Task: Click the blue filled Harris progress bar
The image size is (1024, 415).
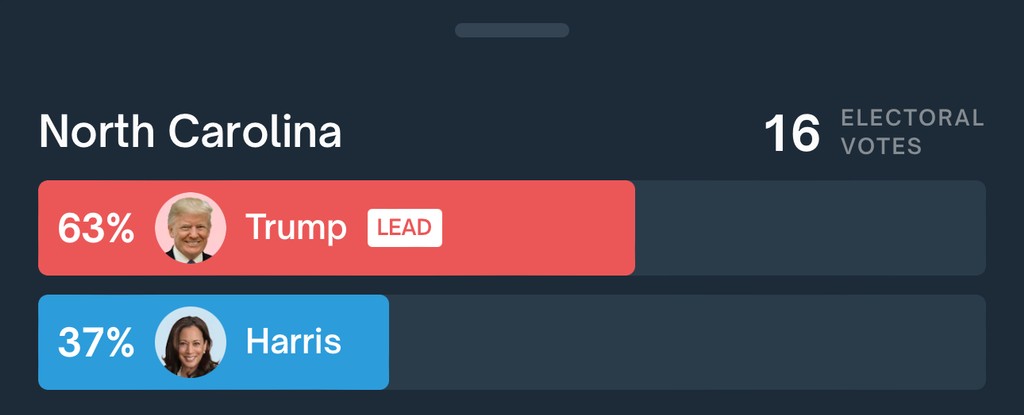Action: 214,342
